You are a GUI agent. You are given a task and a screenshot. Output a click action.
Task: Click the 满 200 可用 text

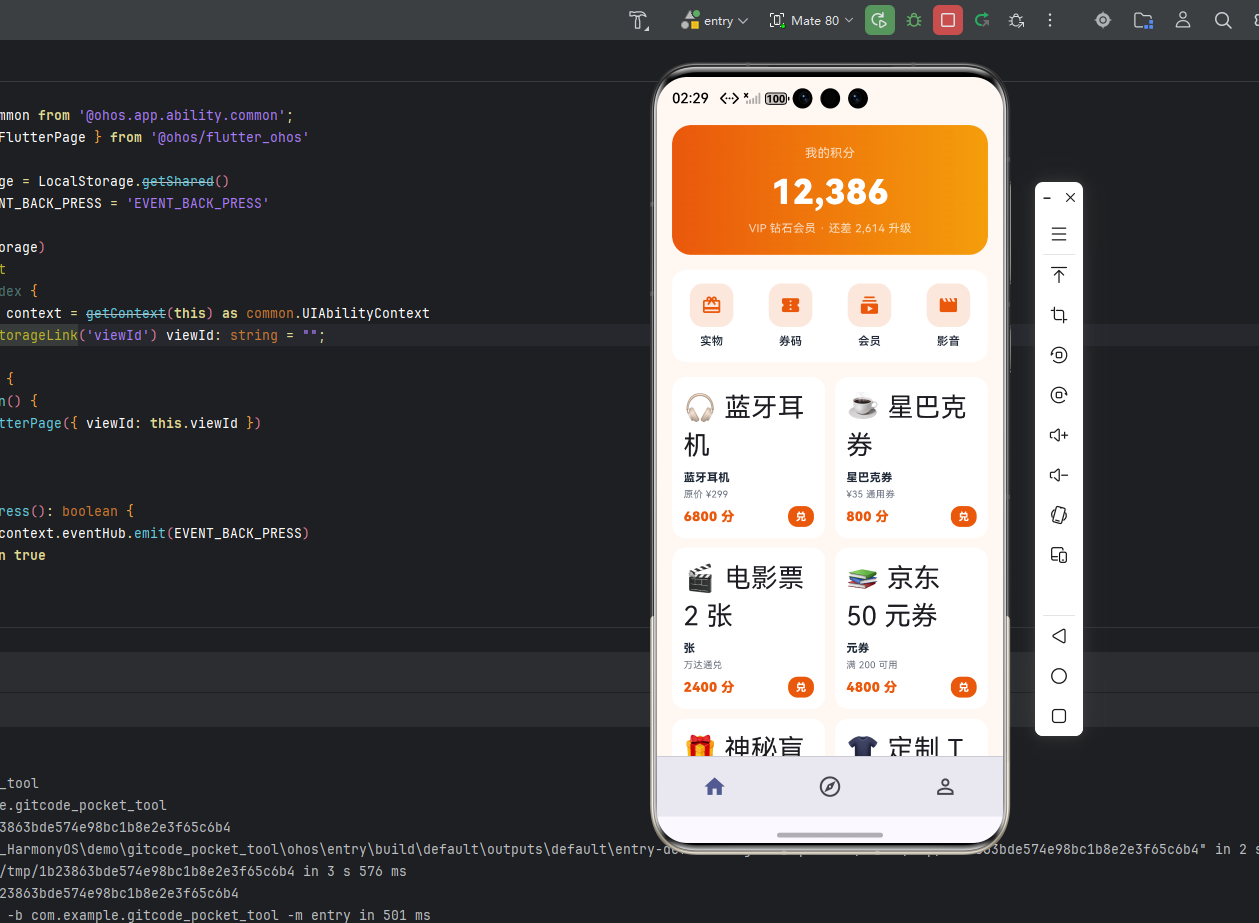(872, 664)
